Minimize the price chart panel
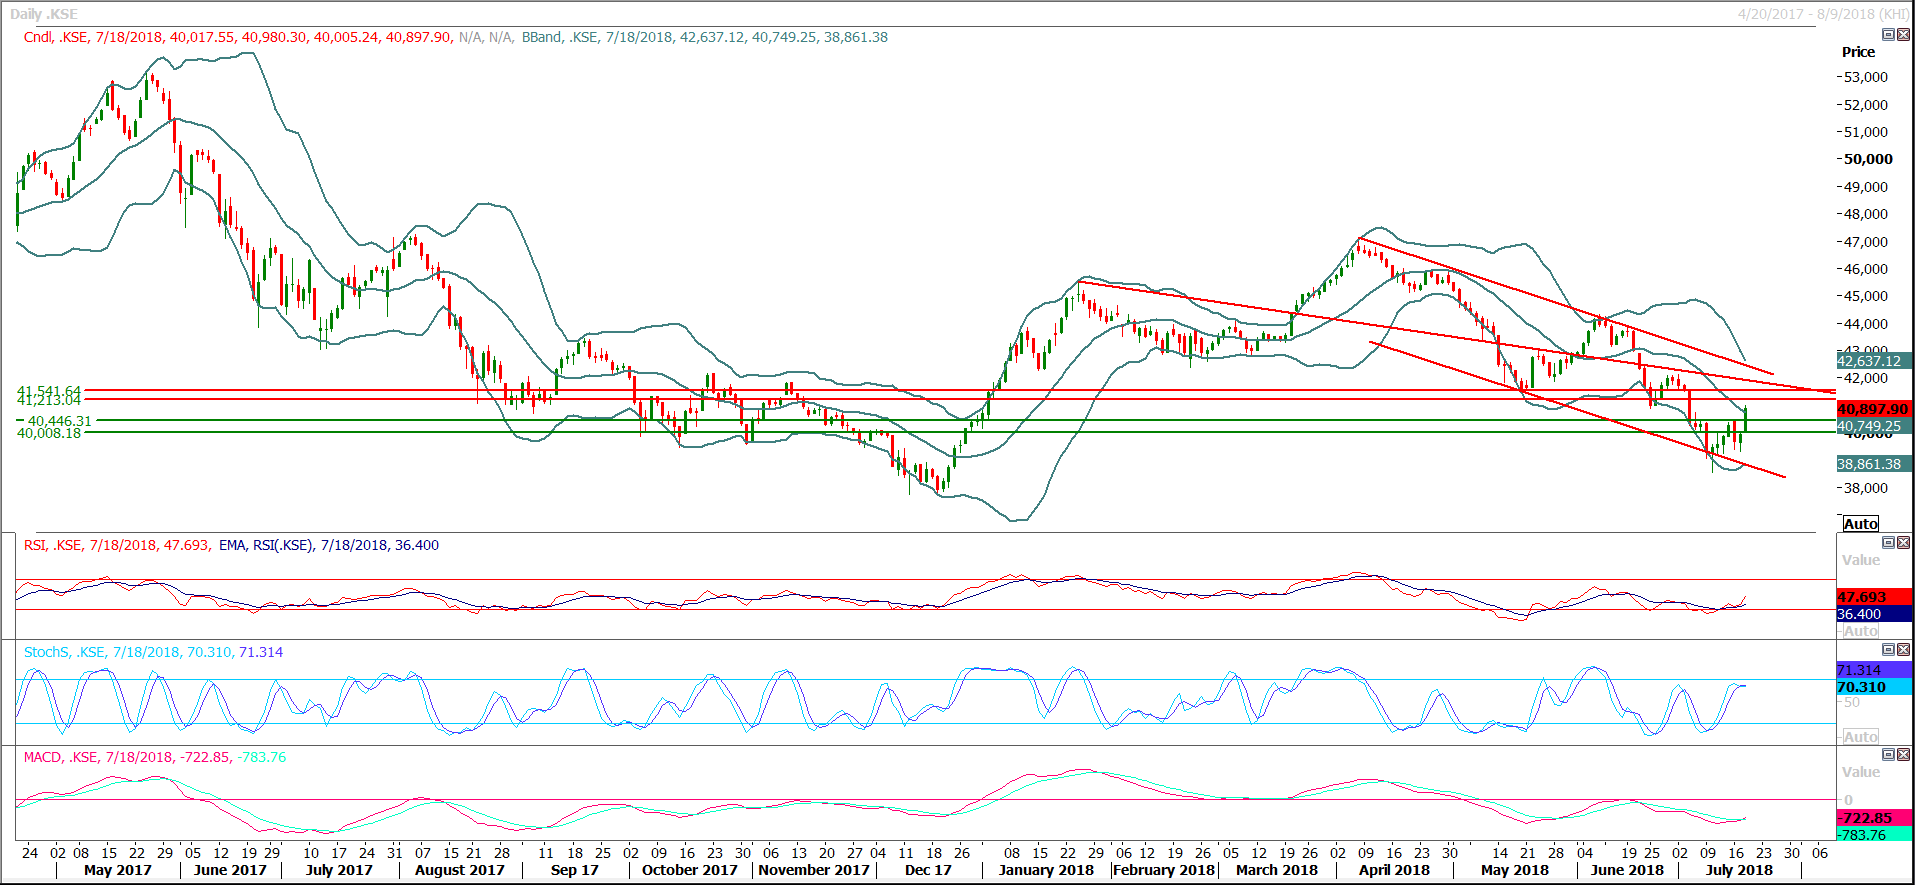Screen dimensions: 1915x885 (x=1888, y=35)
